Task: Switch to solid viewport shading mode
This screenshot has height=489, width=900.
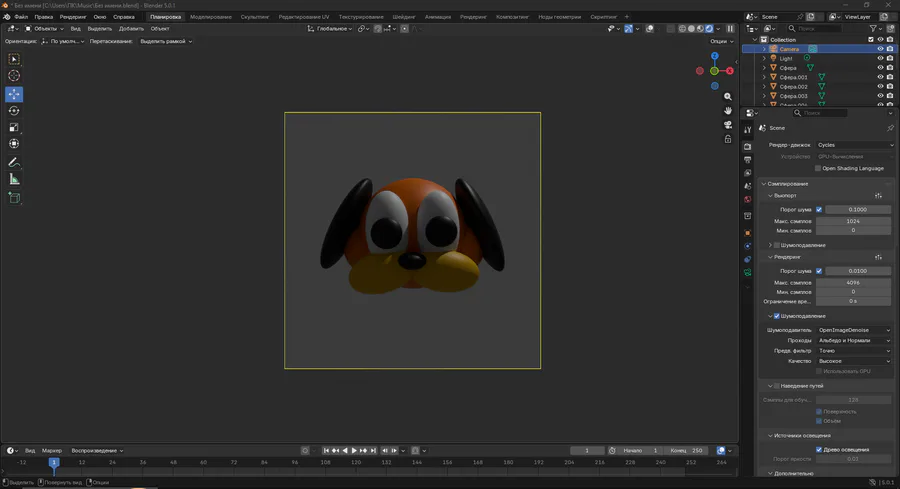Action: click(691, 29)
